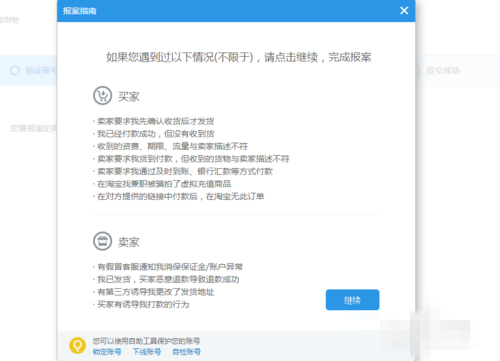The height and width of the screenshot is (361, 500).
Task: Open the 下线账号 link
Action: tap(147, 352)
